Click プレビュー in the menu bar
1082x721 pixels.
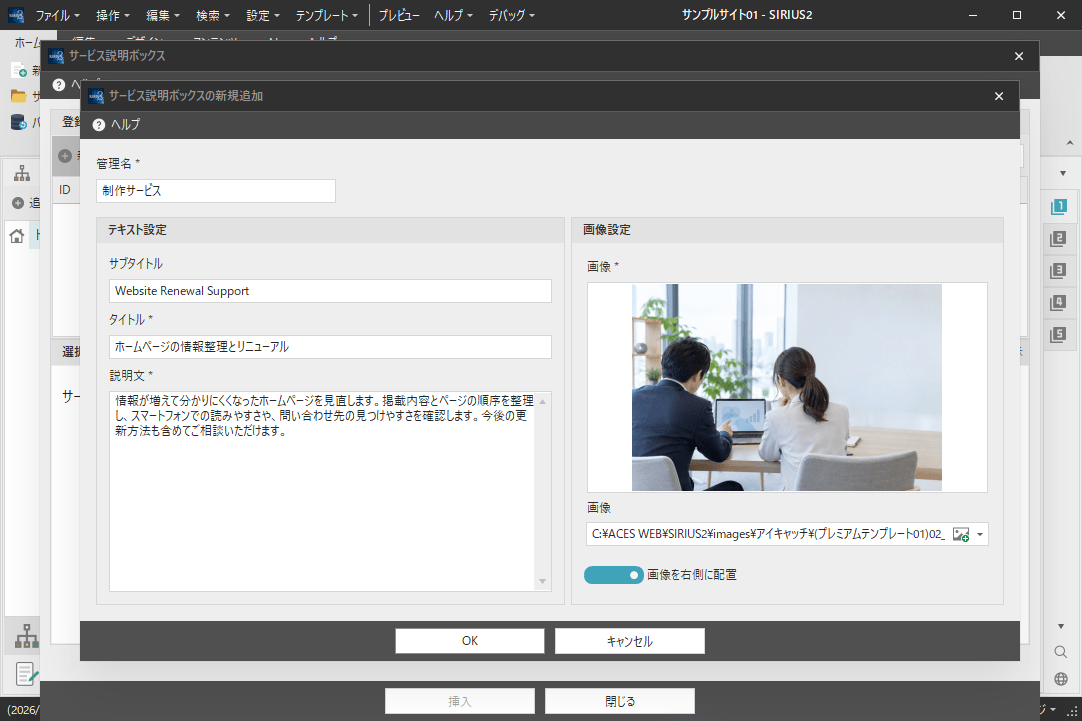click(x=399, y=15)
